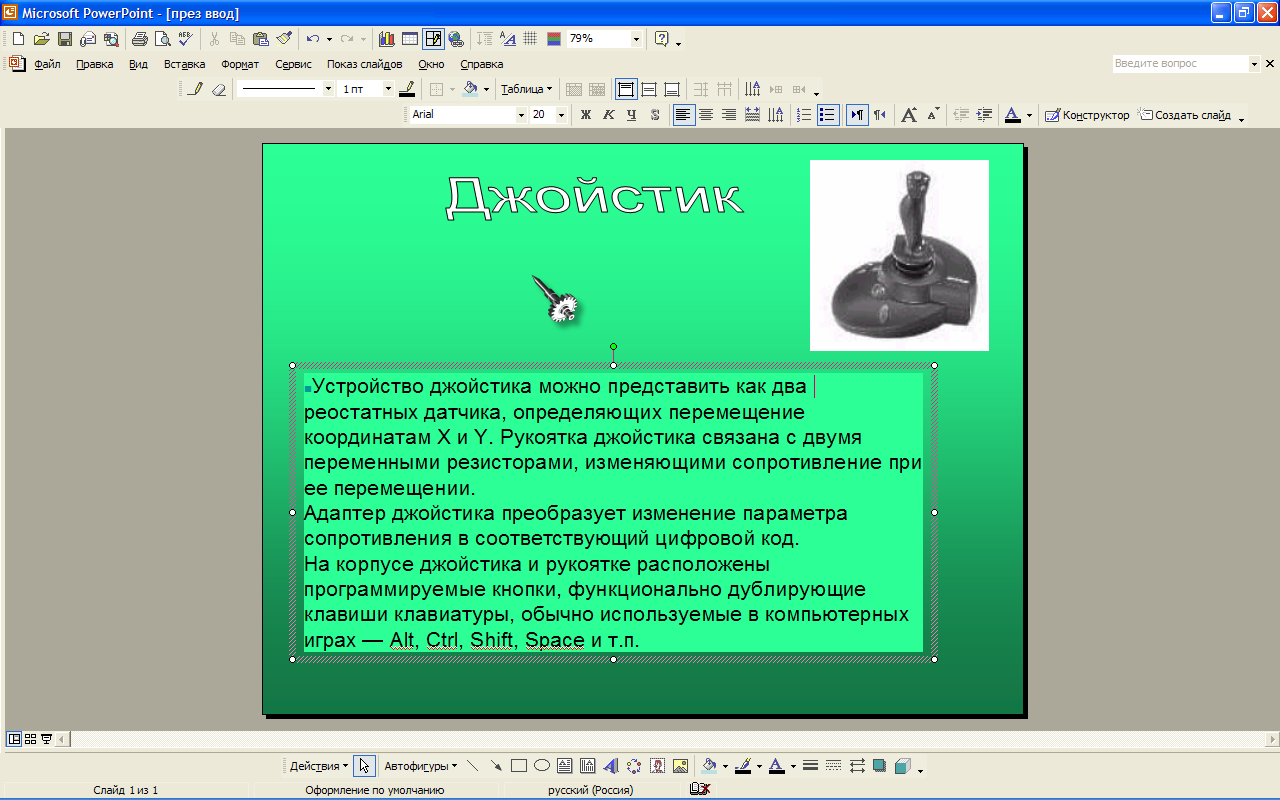Open the 1 пт line weight dropdown

point(389,89)
